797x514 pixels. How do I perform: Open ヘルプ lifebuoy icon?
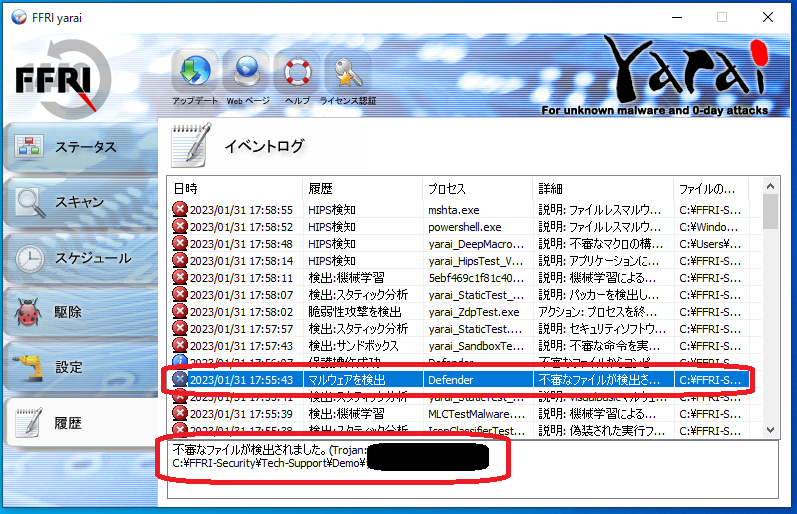click(297, 72)
